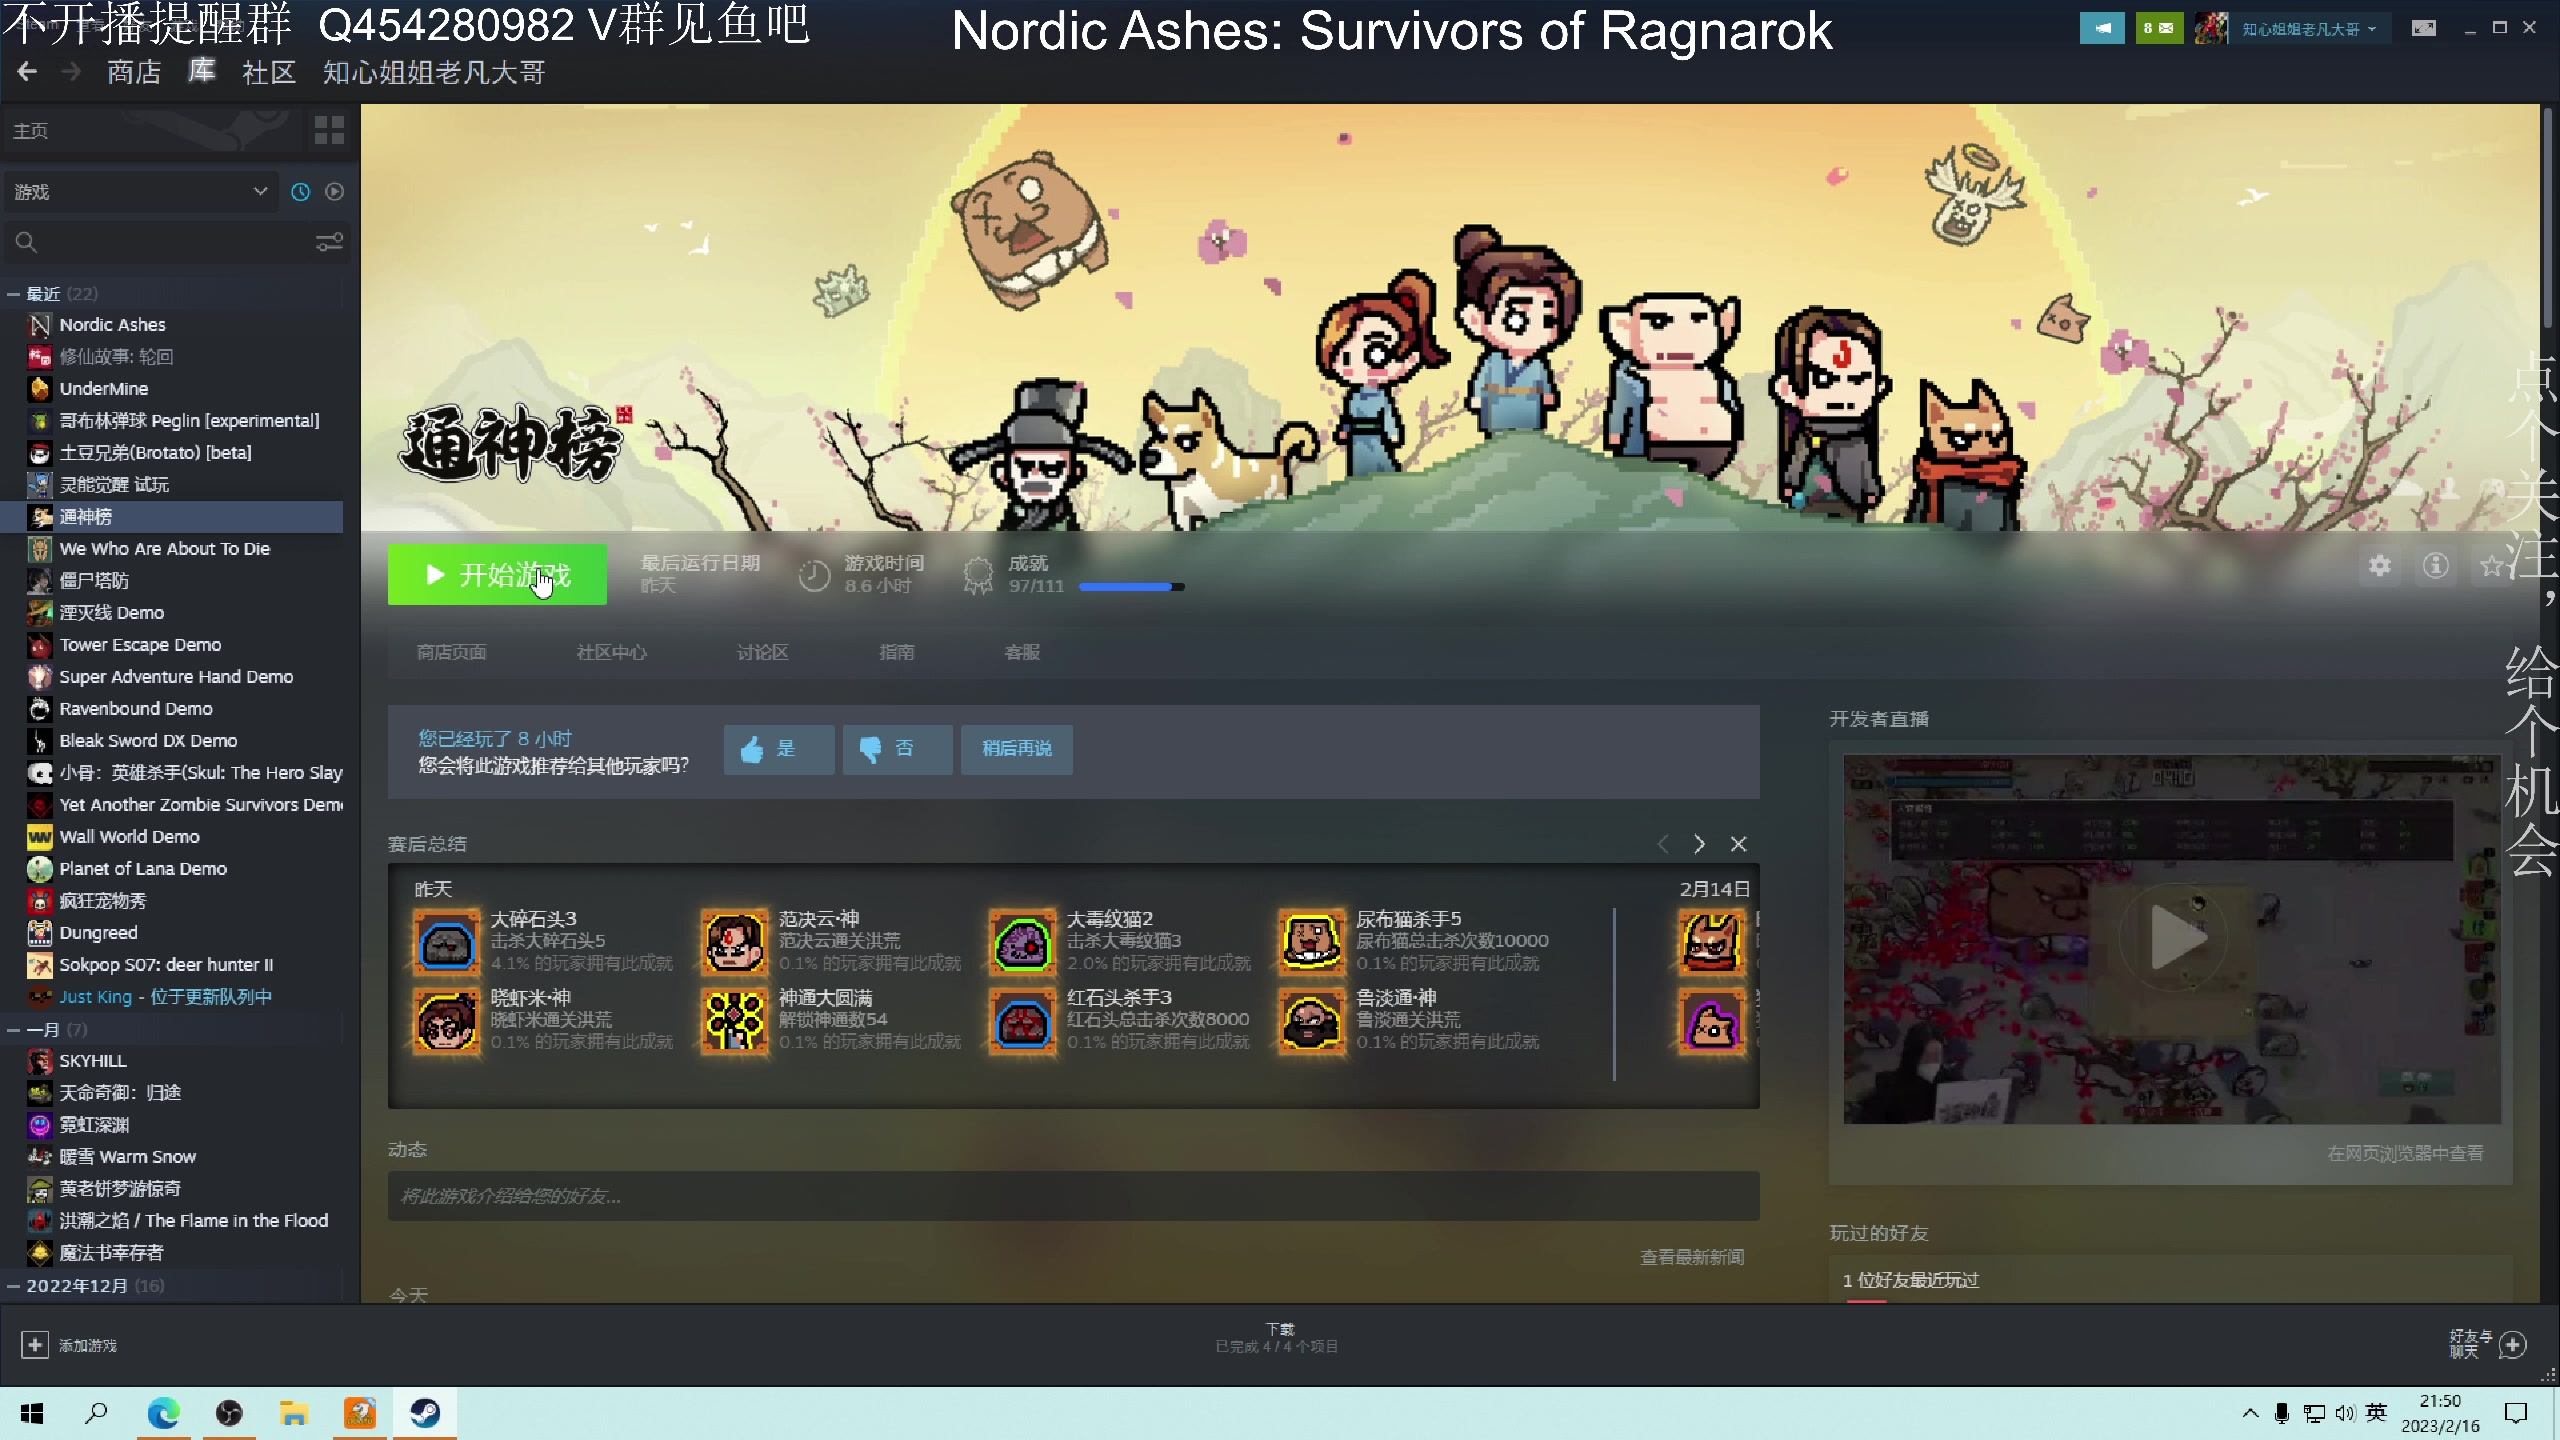Screen dimensions: 2560x1440
Task: Open File Explorer from the taskbar
Action: click(294, 1413)
